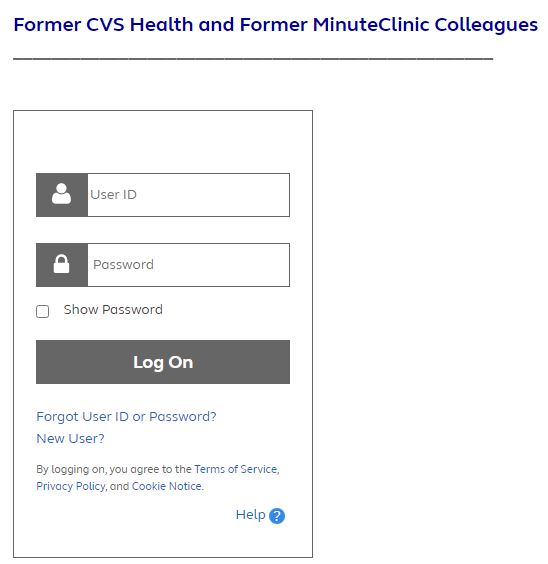Open Forgot User ID or Password link

tap(126, 417)
